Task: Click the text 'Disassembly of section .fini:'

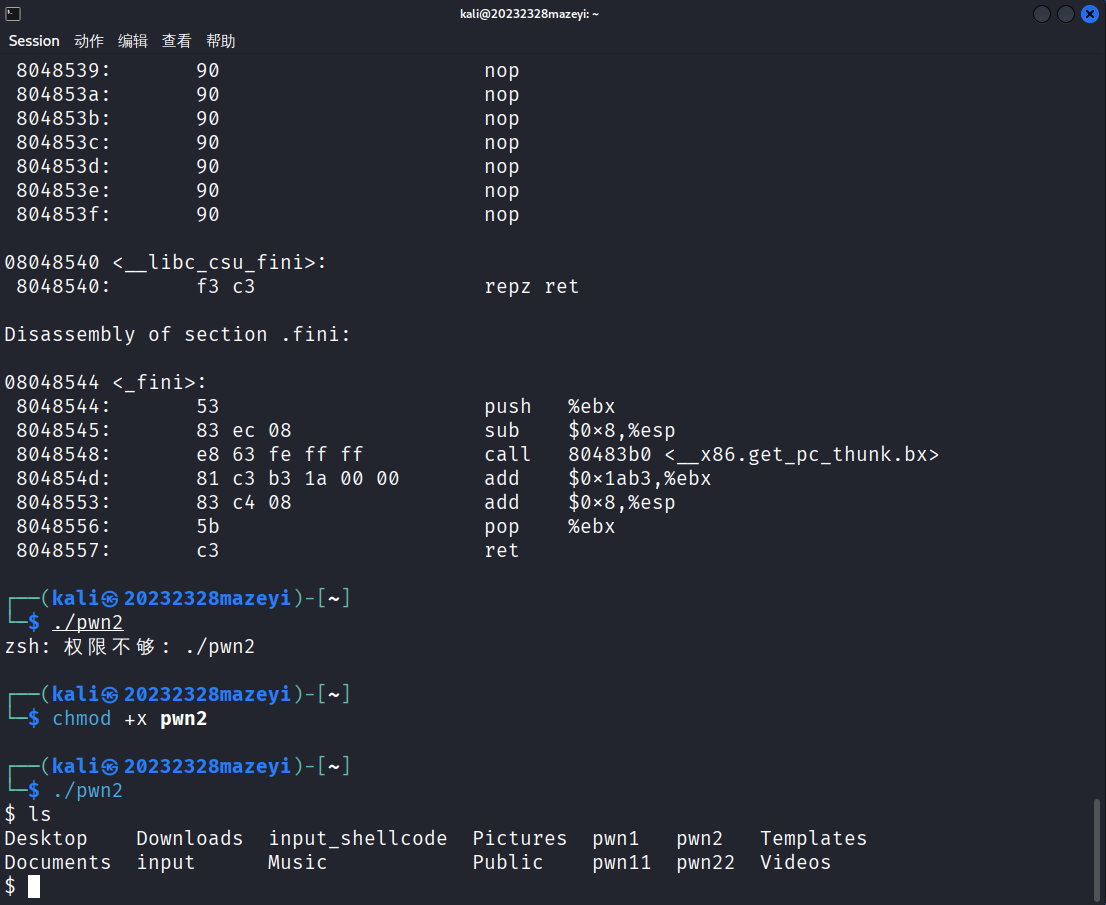Action: (177, 334)
